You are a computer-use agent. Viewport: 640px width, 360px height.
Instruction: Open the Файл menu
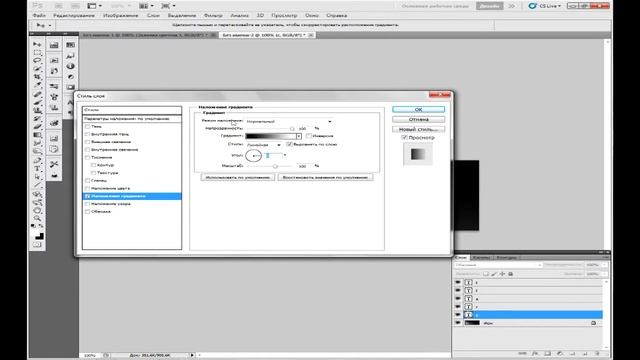39,16
